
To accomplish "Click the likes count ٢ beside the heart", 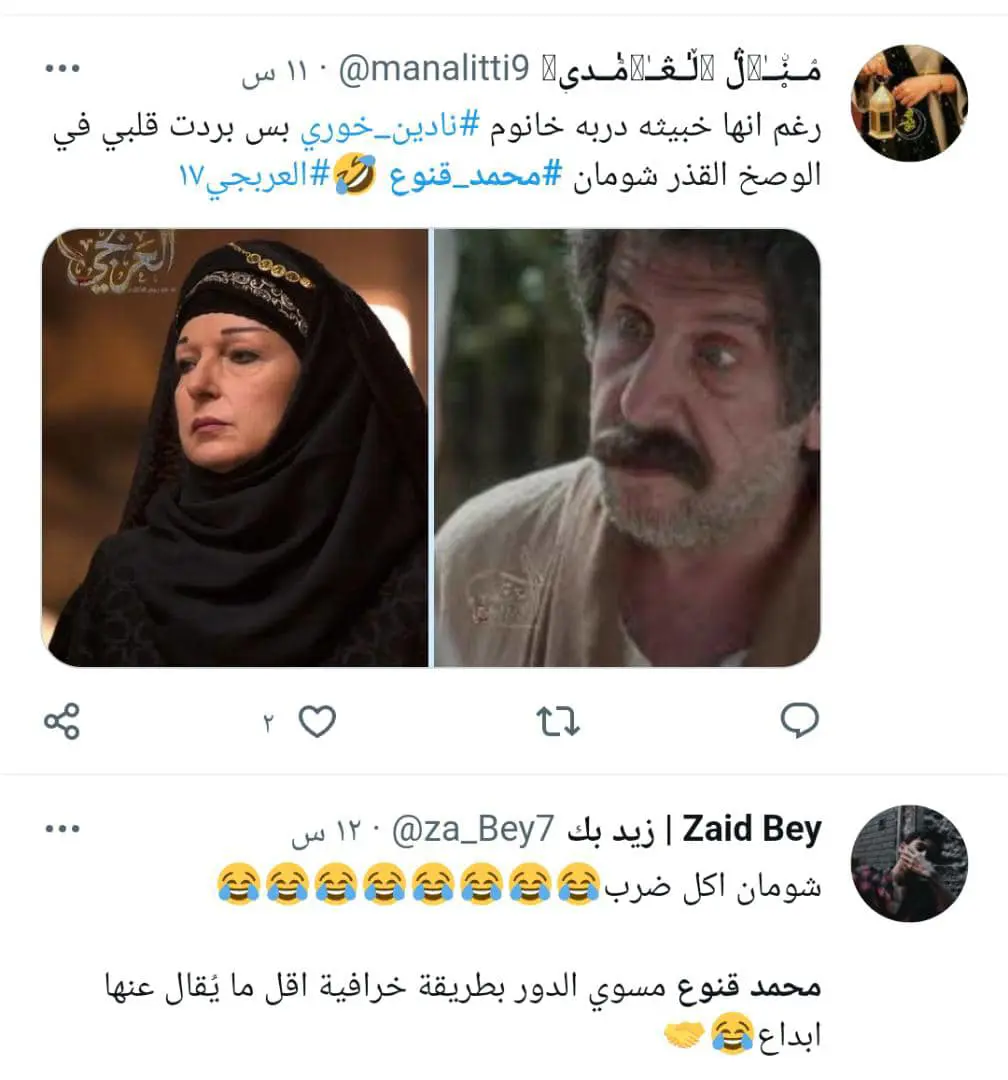I will (x=269, y=723).
